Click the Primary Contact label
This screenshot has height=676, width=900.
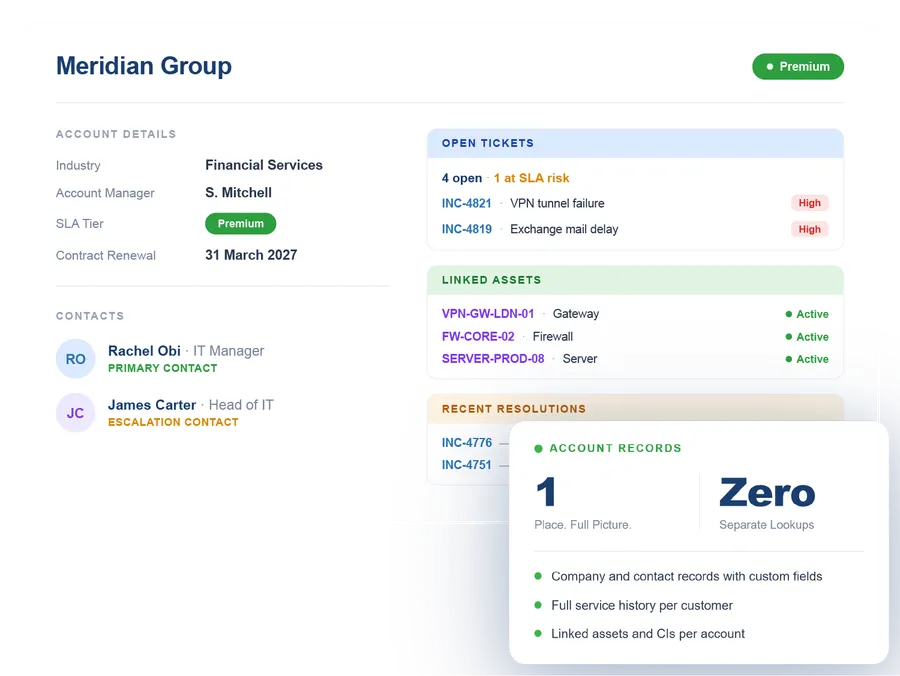pos(162,368)
